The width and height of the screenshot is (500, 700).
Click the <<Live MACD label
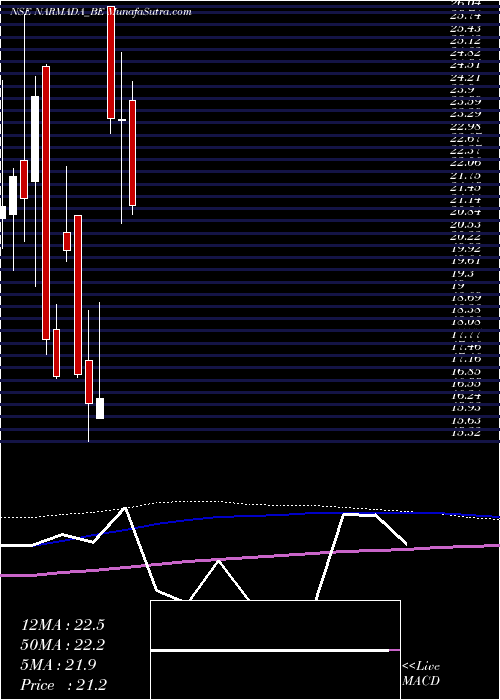point(421,674)
